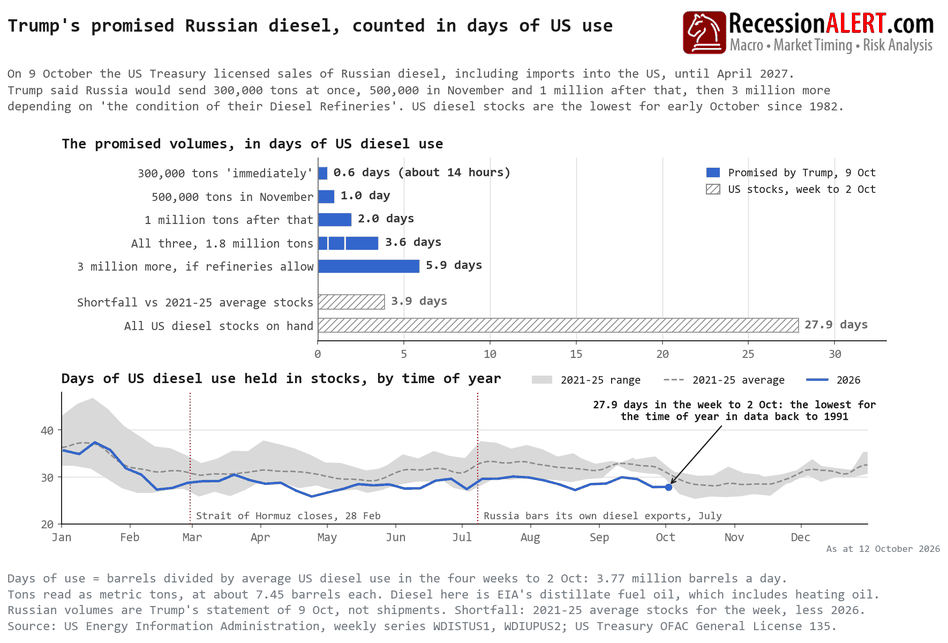Image resolution: width=948 pixels, height=643 pixels.
Task: Select the '3 million more, if refineries allow' bar
Action: tap(369, 266)
